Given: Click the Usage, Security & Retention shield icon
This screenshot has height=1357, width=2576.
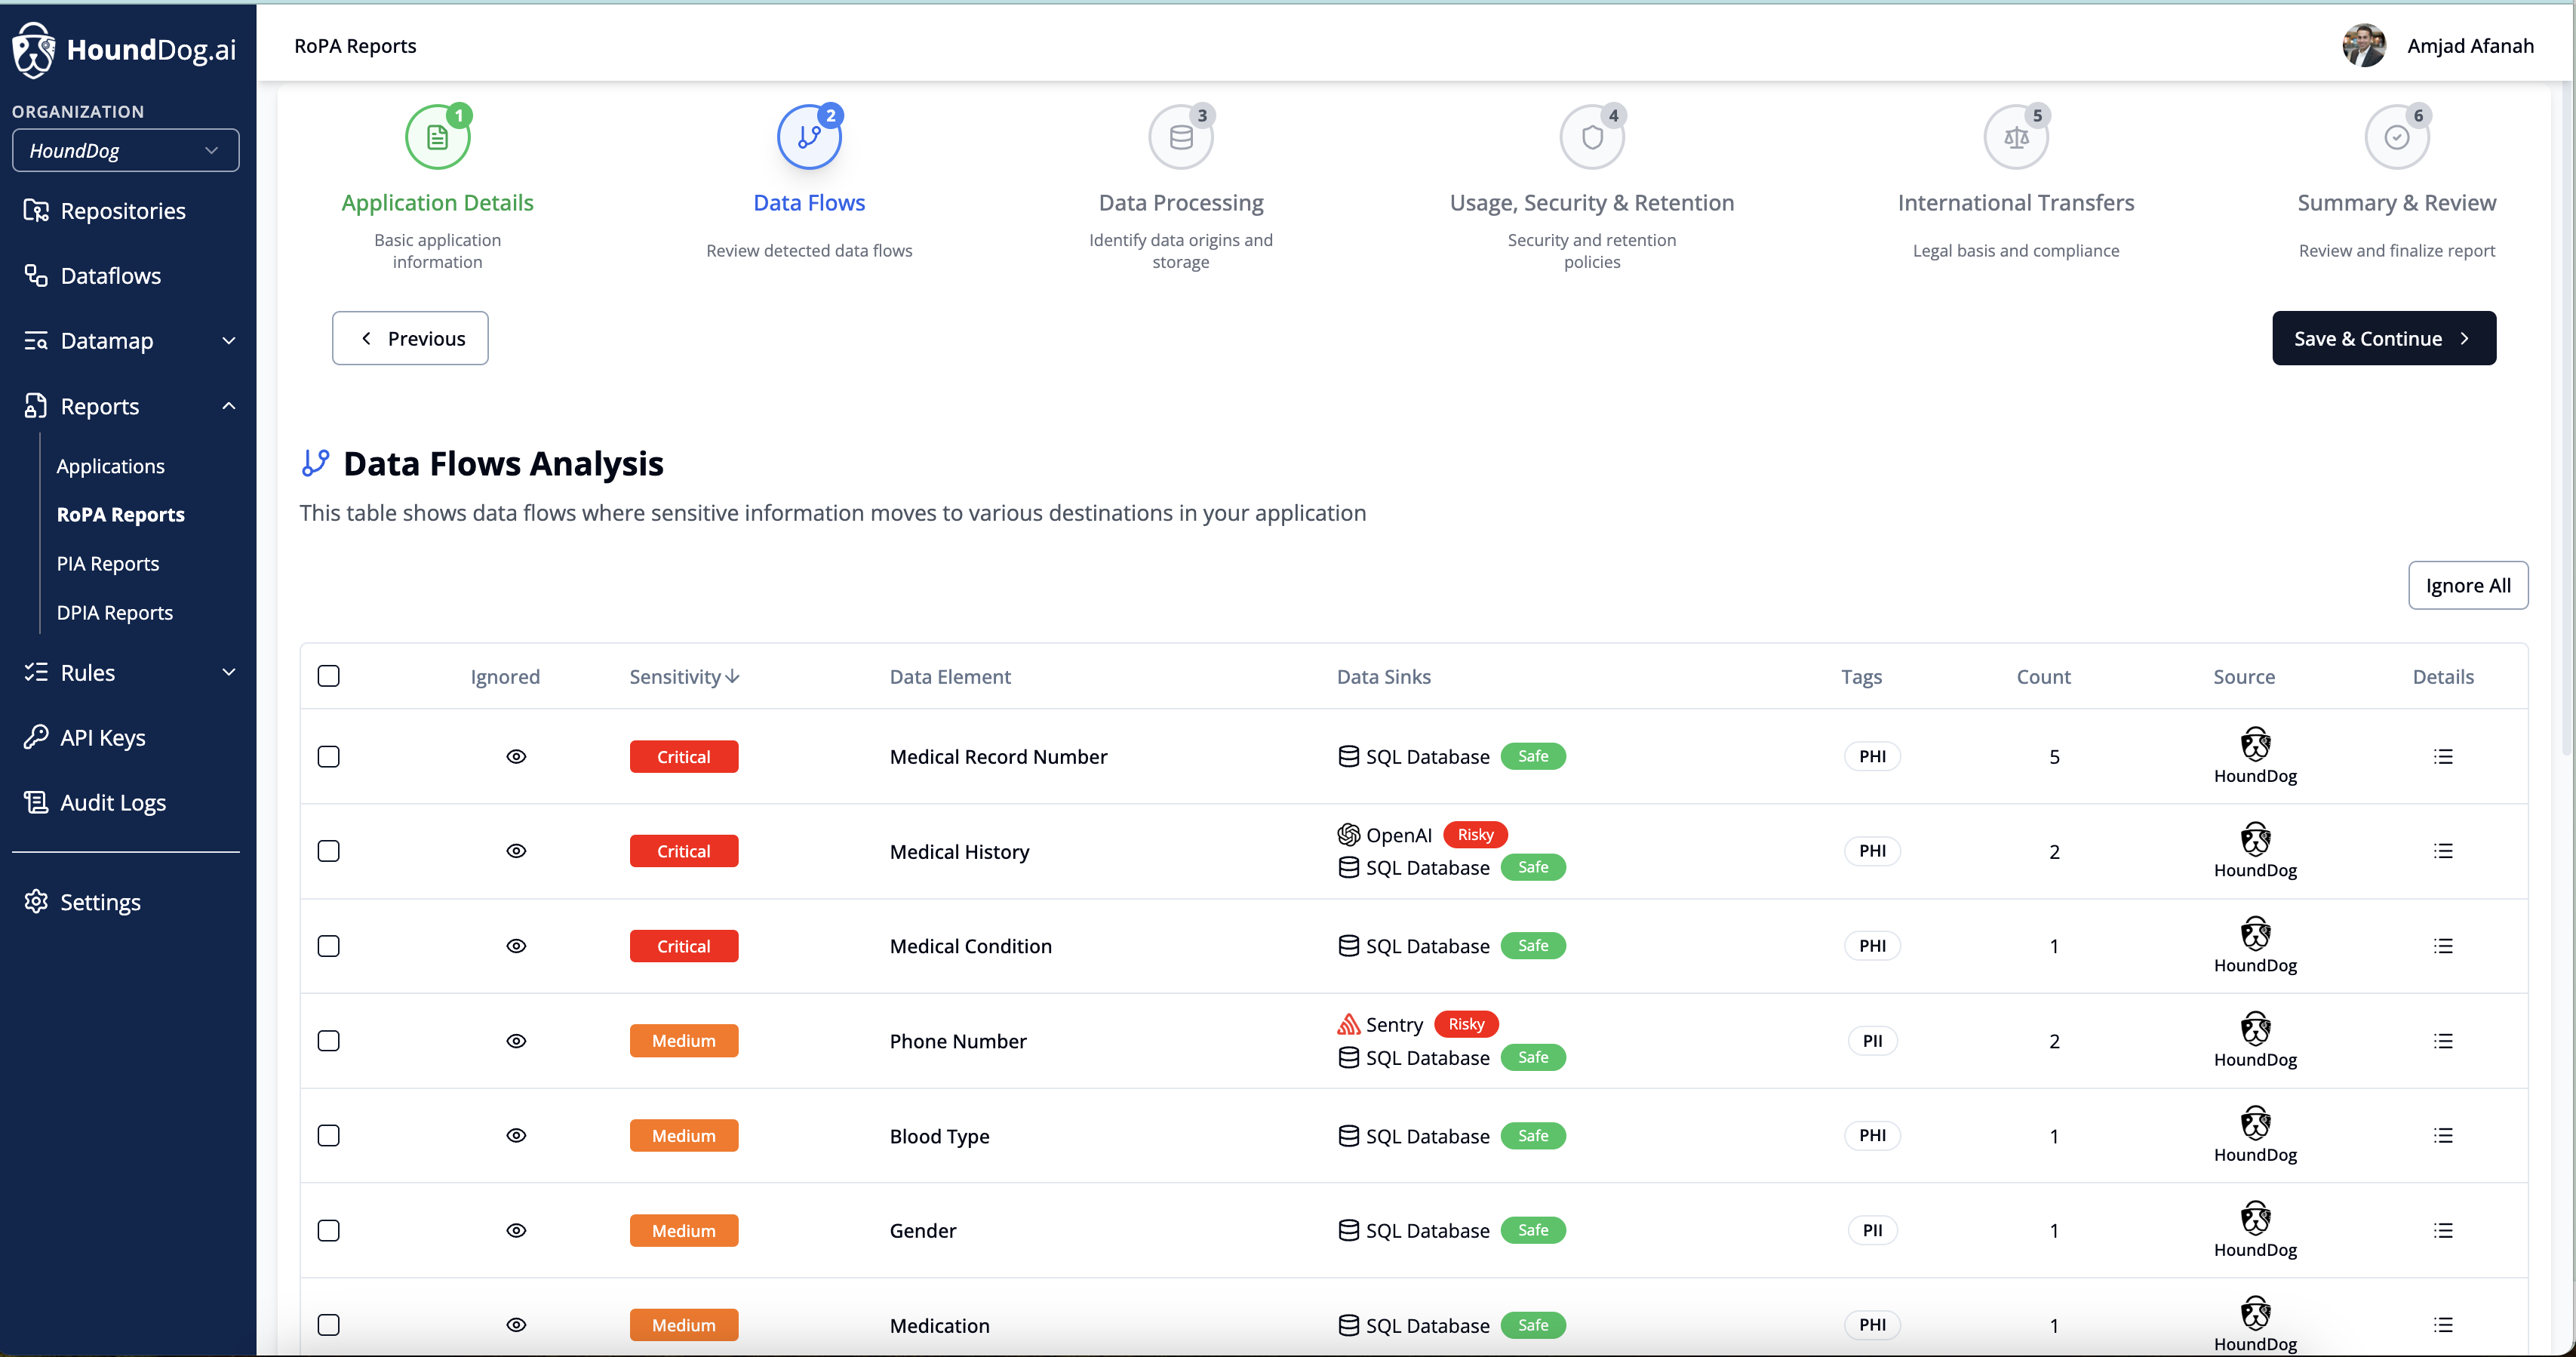Looking at the screenshot, I should tap(1591, 138).
